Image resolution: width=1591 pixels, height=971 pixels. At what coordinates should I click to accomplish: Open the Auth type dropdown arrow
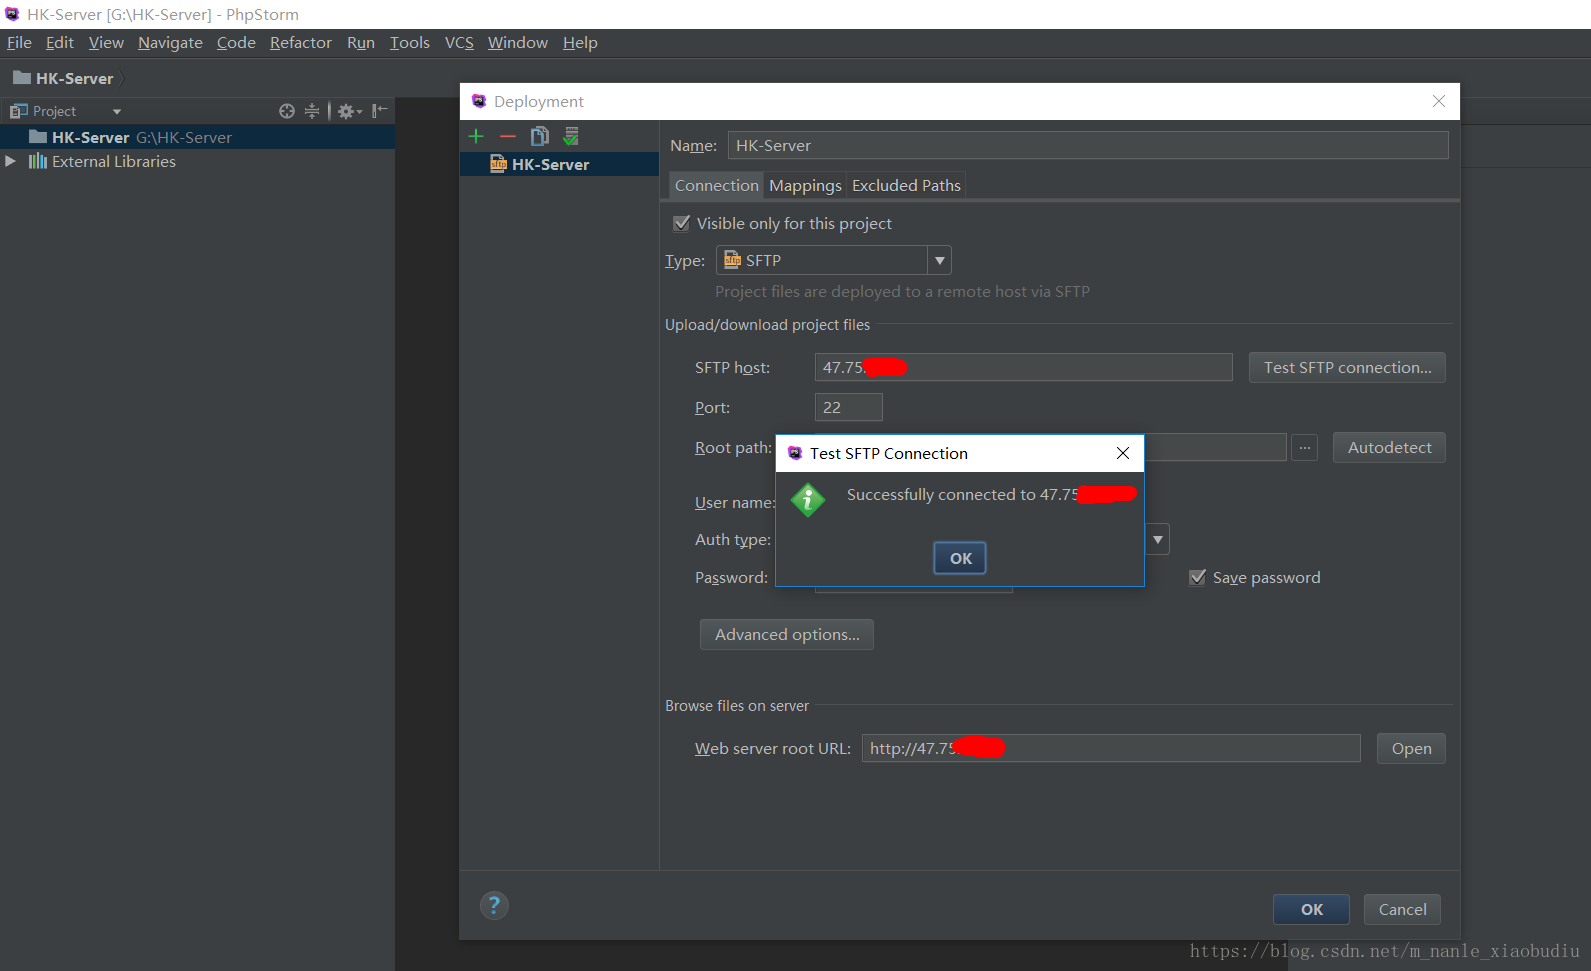pyautogui.click(x=1157, y=539)
